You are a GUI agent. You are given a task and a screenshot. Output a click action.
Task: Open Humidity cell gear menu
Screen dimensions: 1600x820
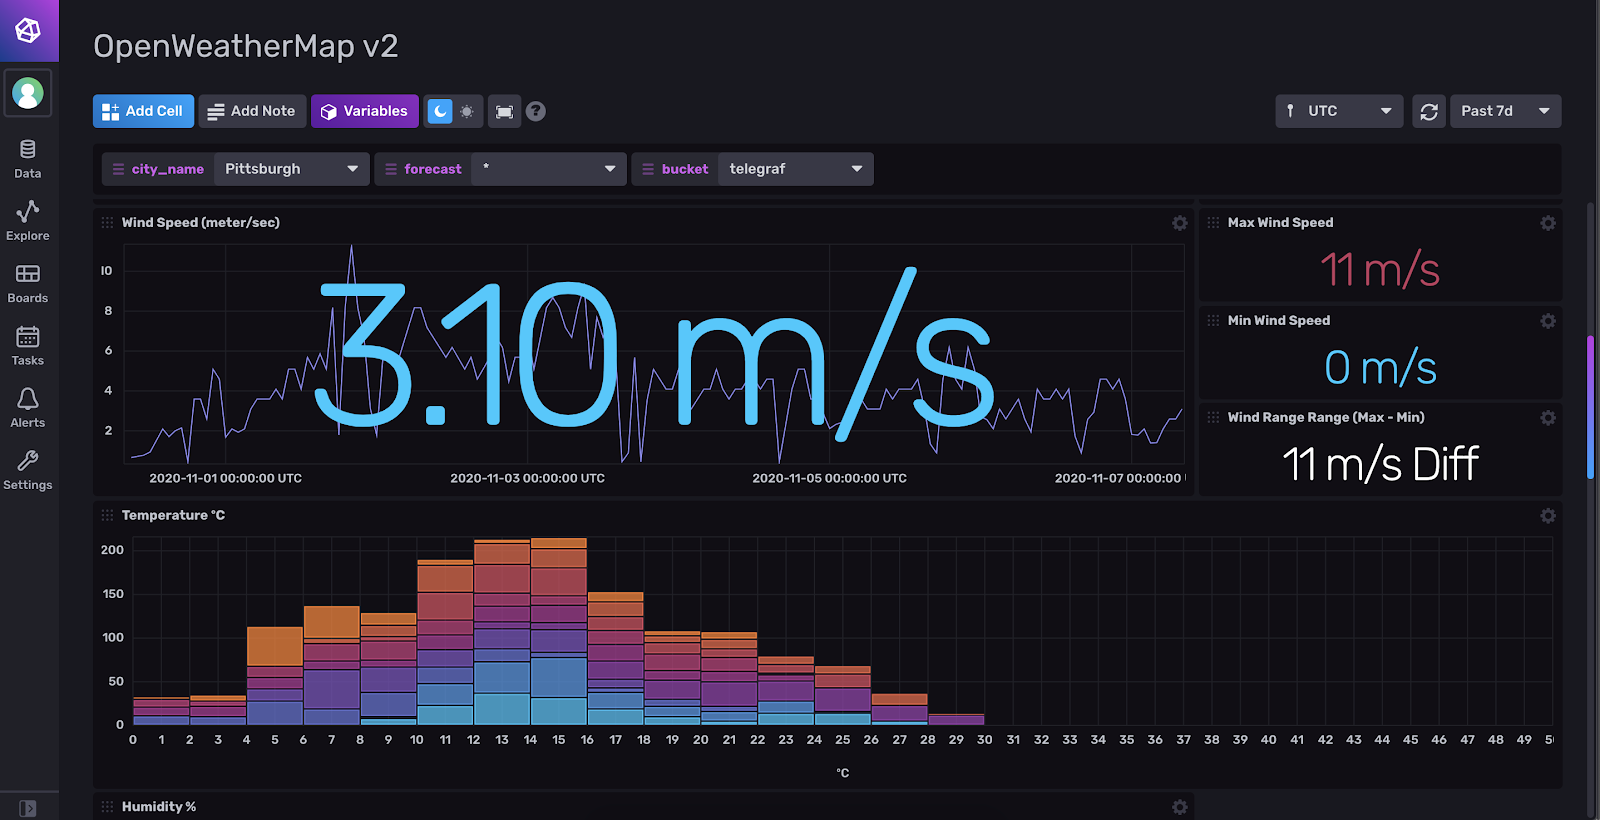coord(1180,807)
